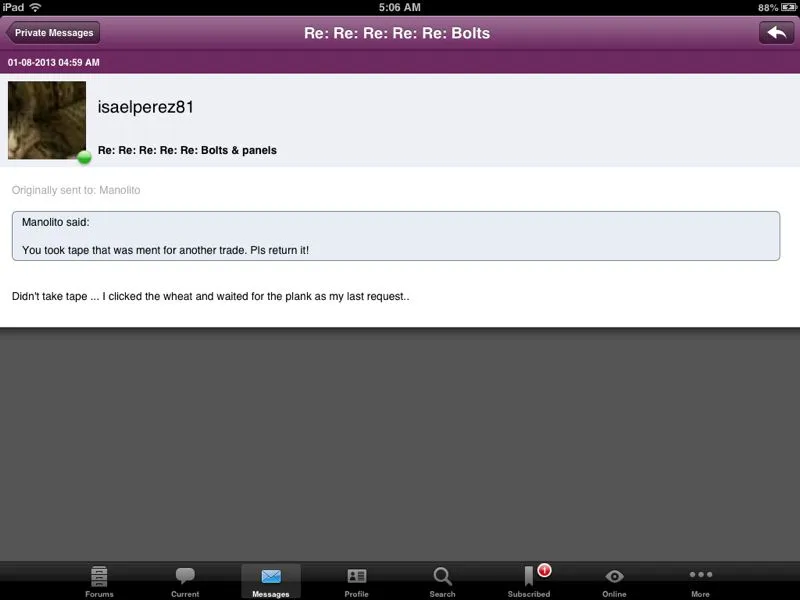
Task: Switch to the Current conversations tab
Action: [185, 580]
